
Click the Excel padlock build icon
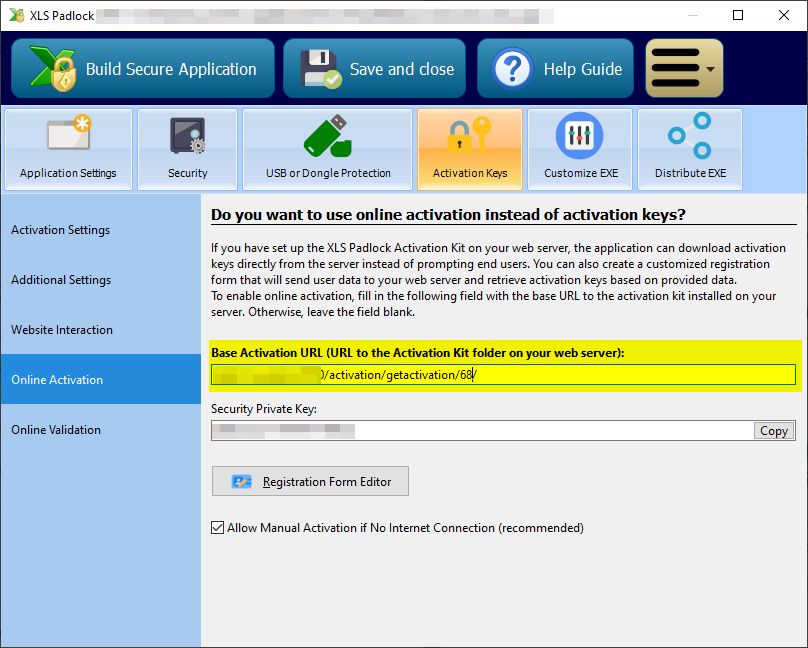[53, 69]
